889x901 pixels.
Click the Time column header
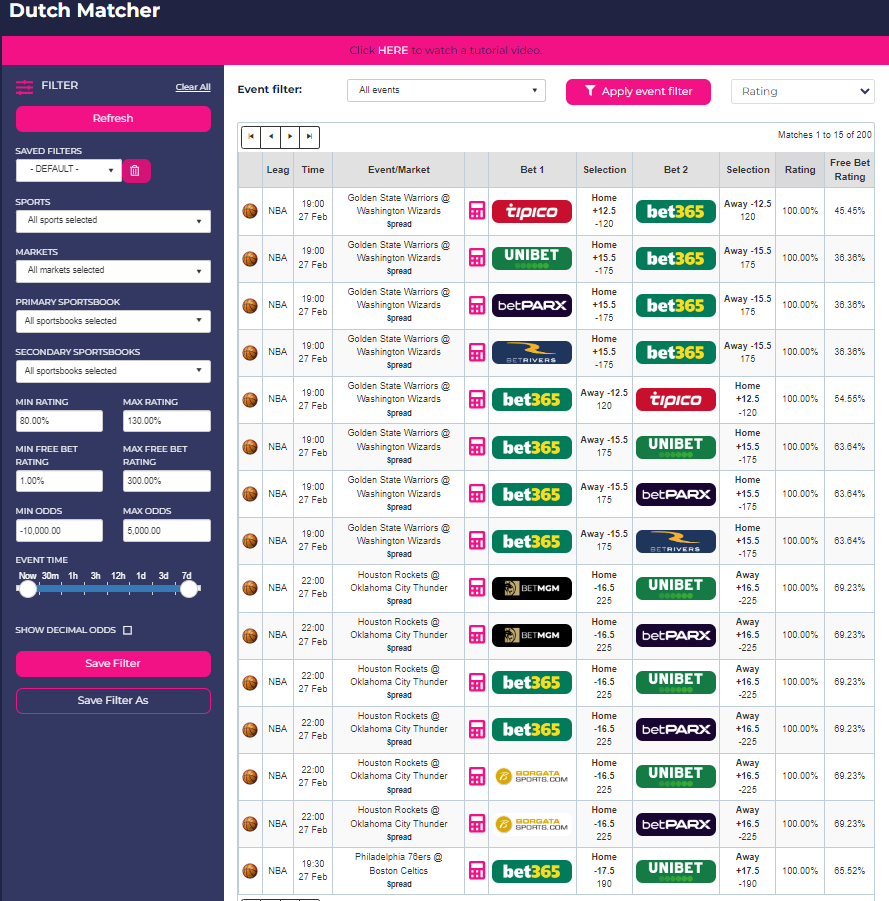click(313, 170)
